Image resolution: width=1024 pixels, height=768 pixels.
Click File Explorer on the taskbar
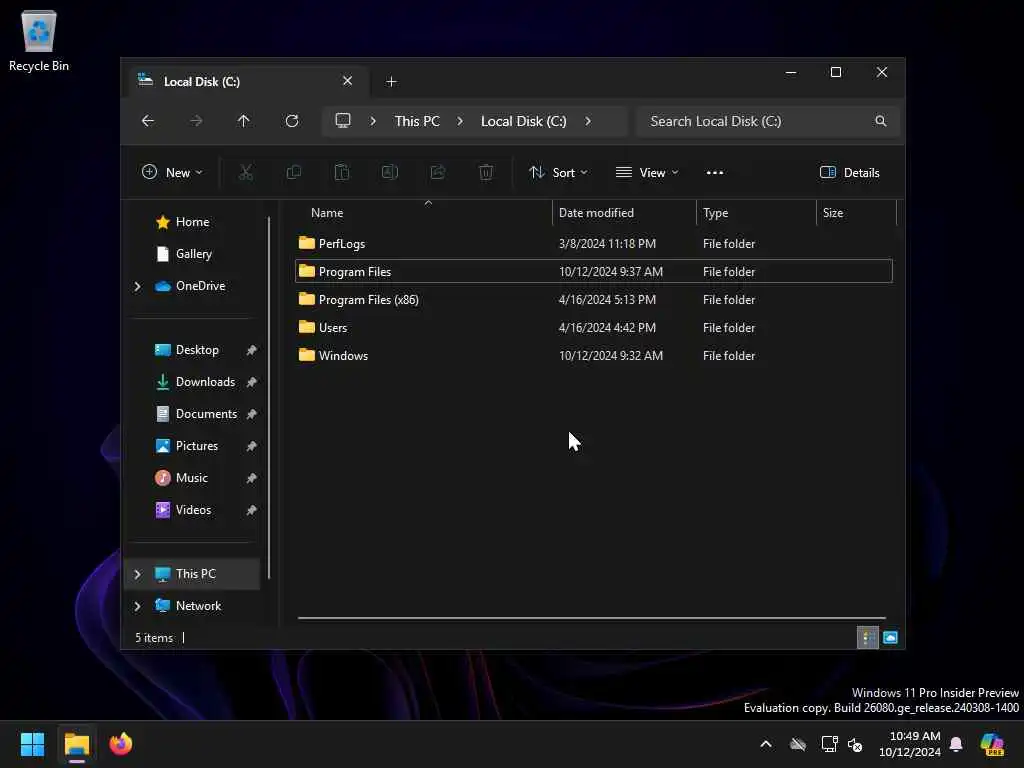click(76, 744)
